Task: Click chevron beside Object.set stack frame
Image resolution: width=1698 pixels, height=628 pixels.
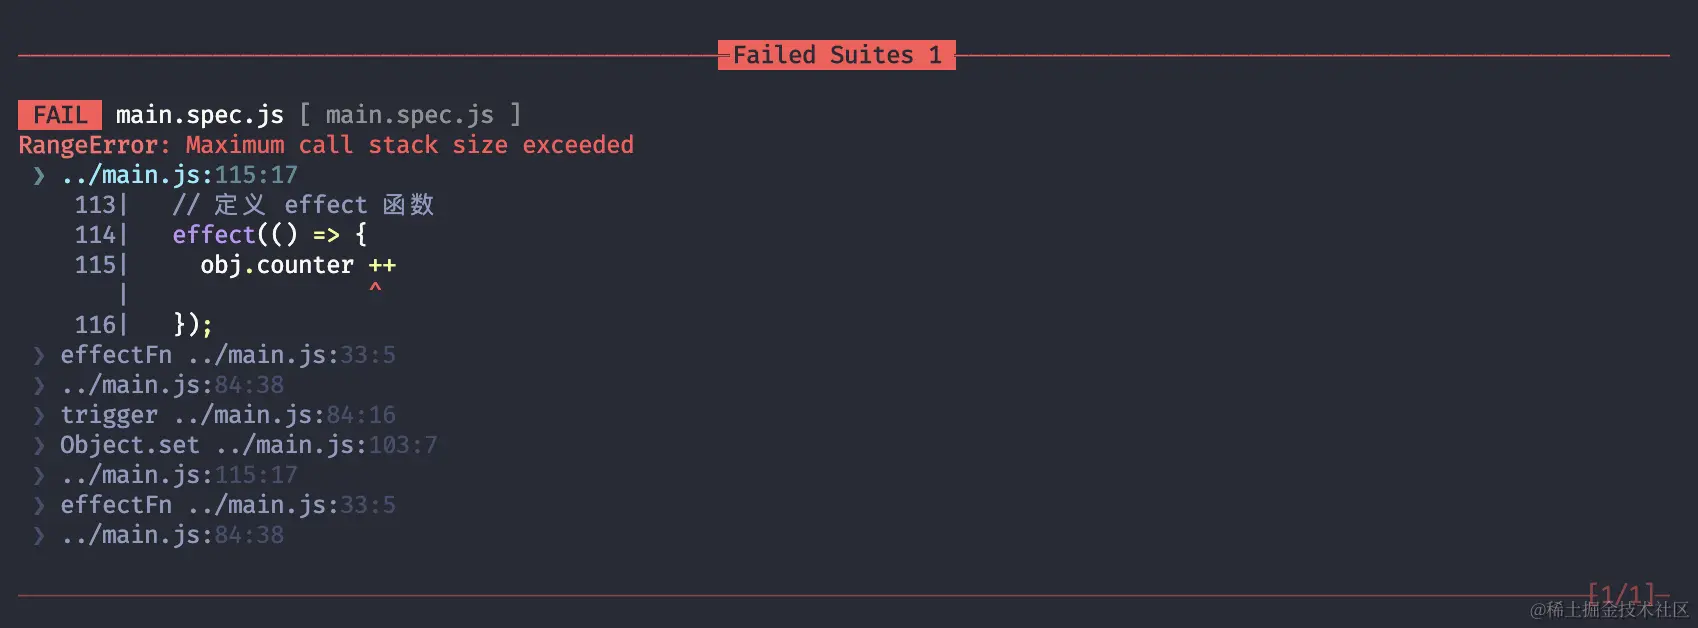Action: coord(39,445)
